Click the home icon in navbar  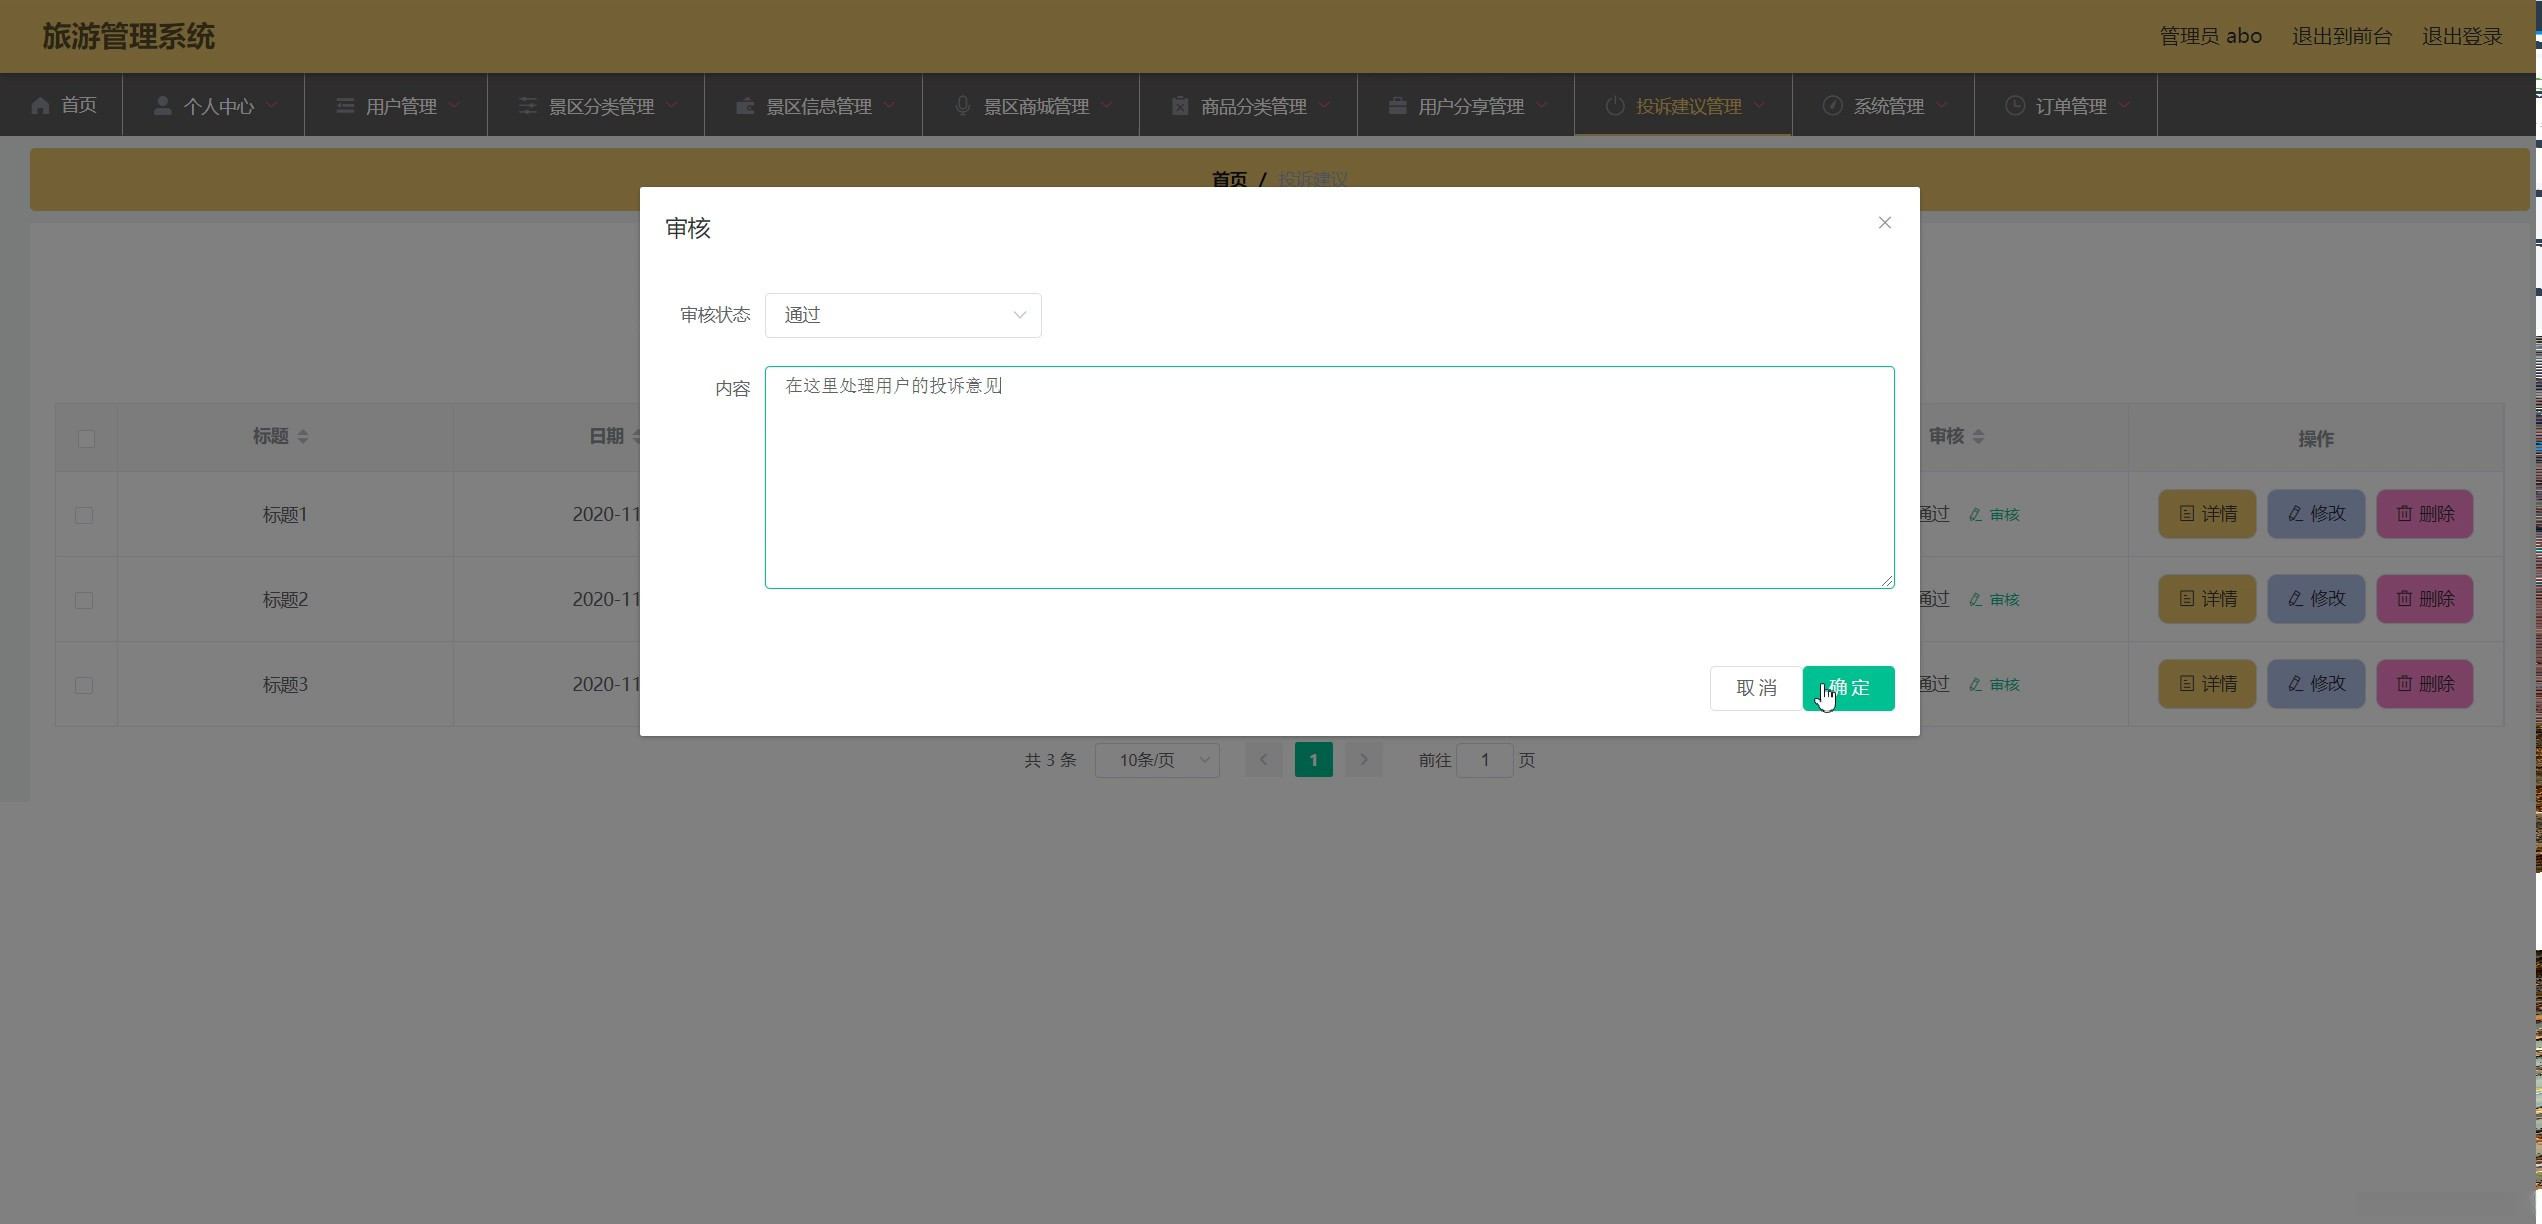40,105
